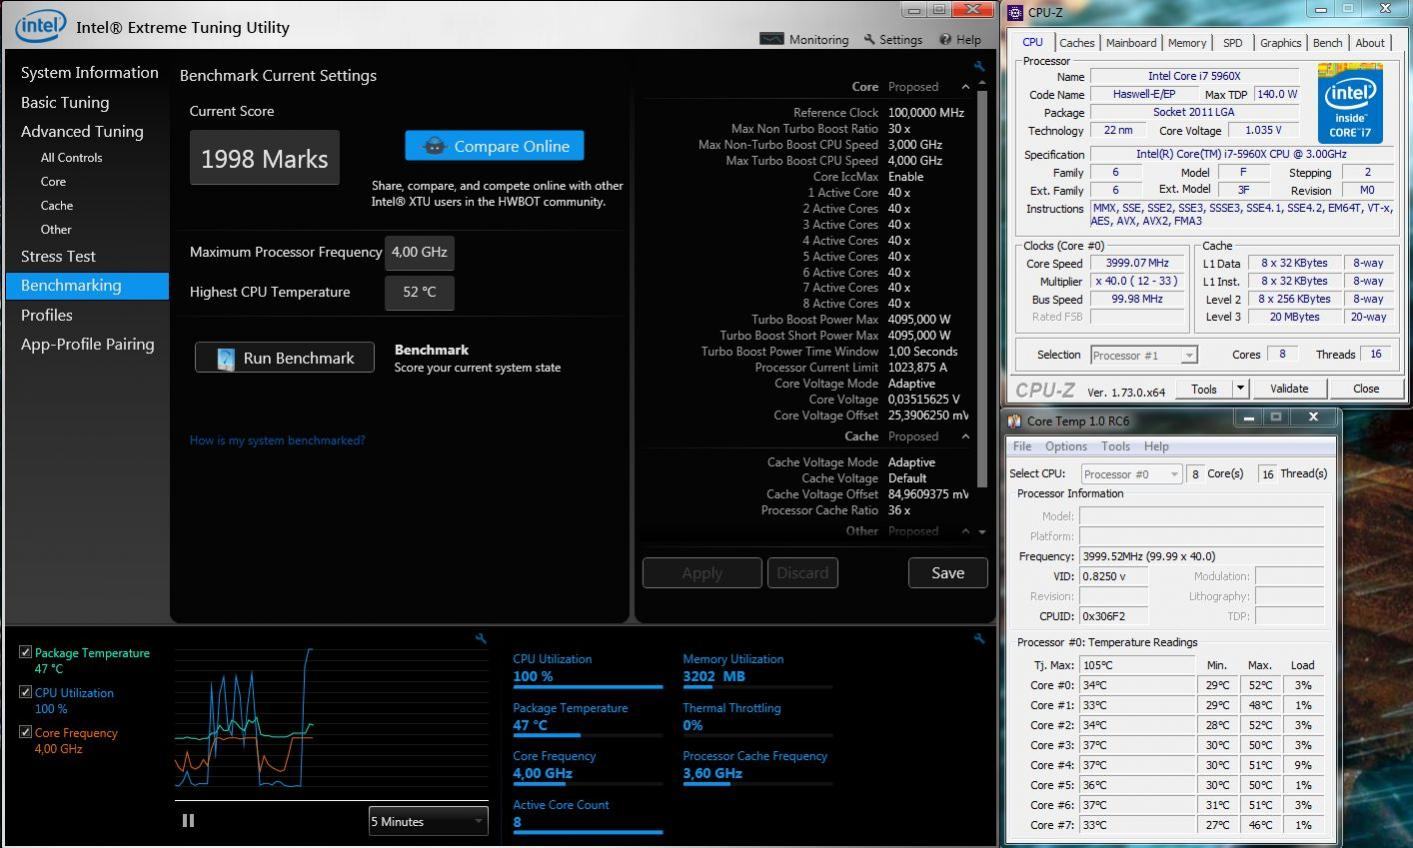Click CPU-Z Tools button

1204,388
